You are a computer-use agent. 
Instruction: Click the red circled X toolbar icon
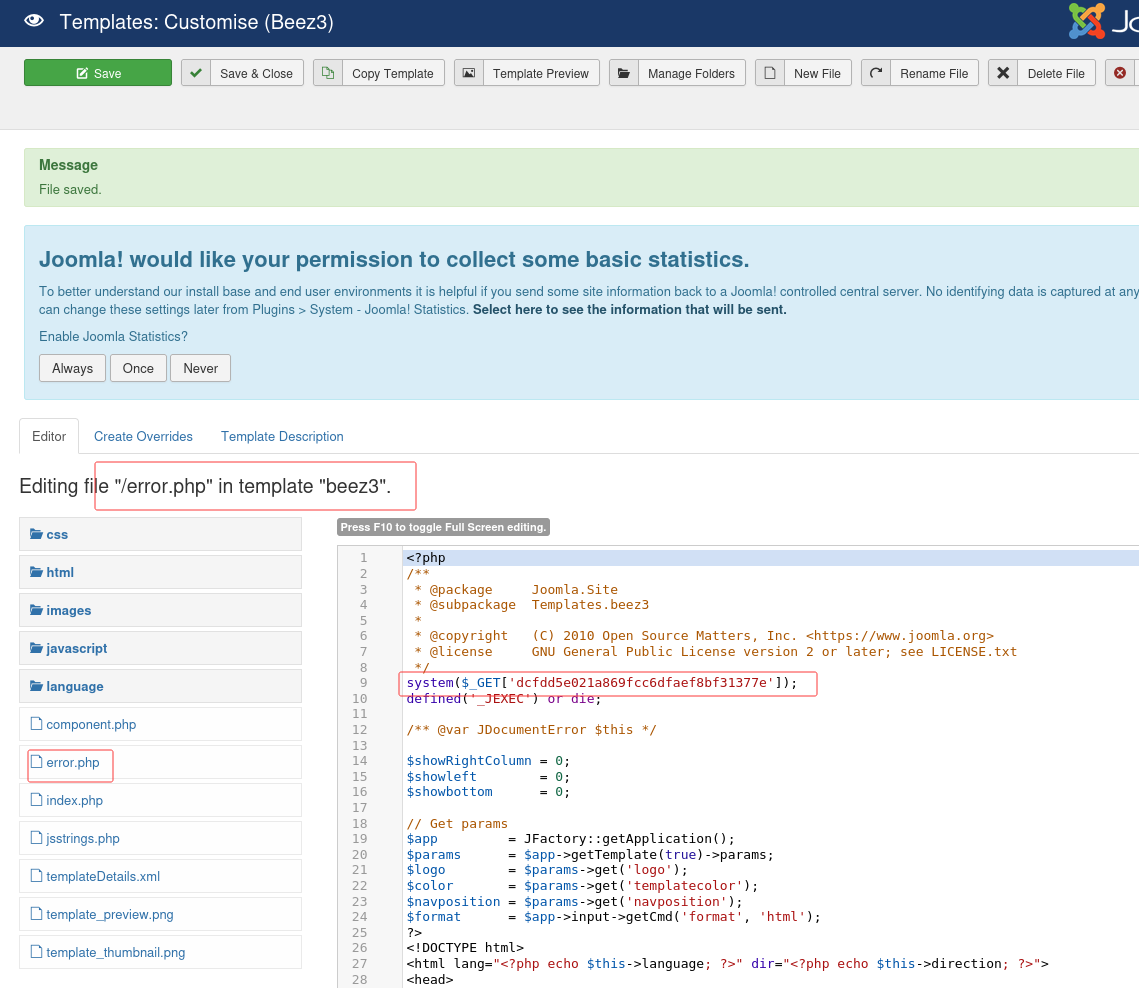[1120, 73]
